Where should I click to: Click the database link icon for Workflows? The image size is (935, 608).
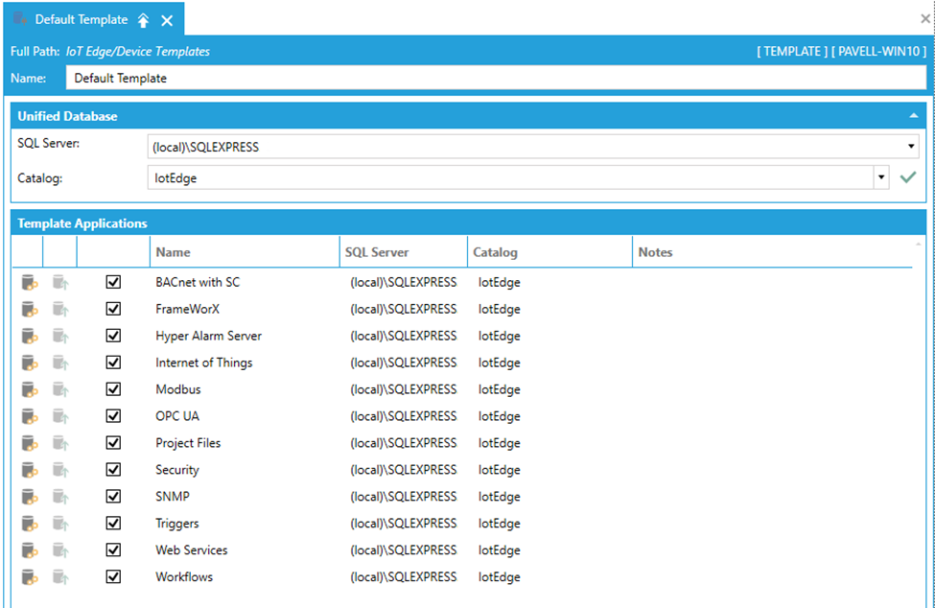pyautogui.click(x=30, y=577)
